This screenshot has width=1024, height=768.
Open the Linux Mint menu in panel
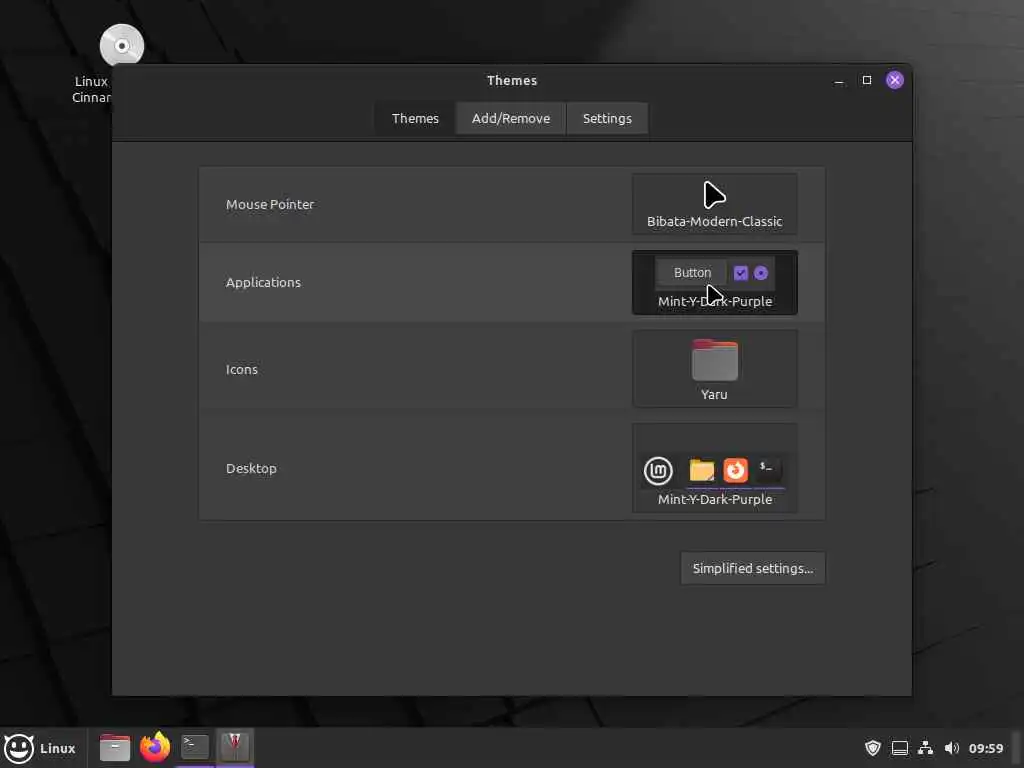(40, 748)
